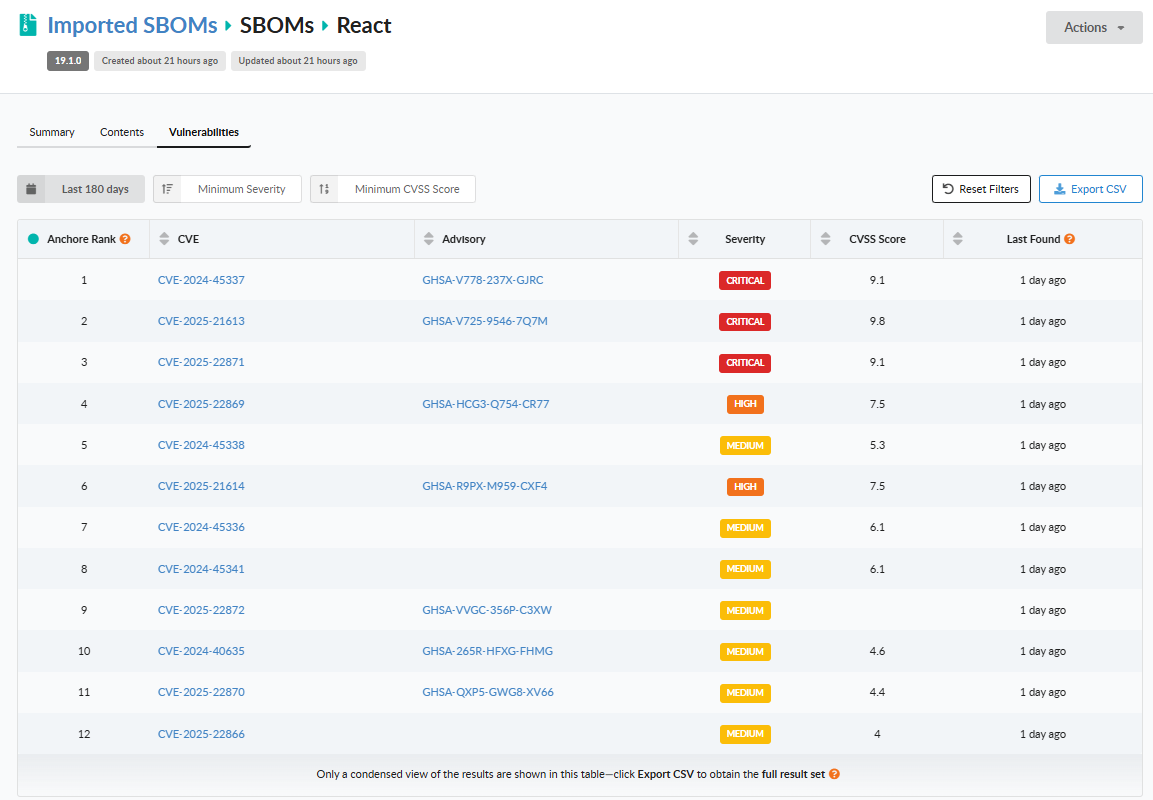Sort table by Advisory column arrows
This screenshot has width=1153, height=800.
(429, 239)
